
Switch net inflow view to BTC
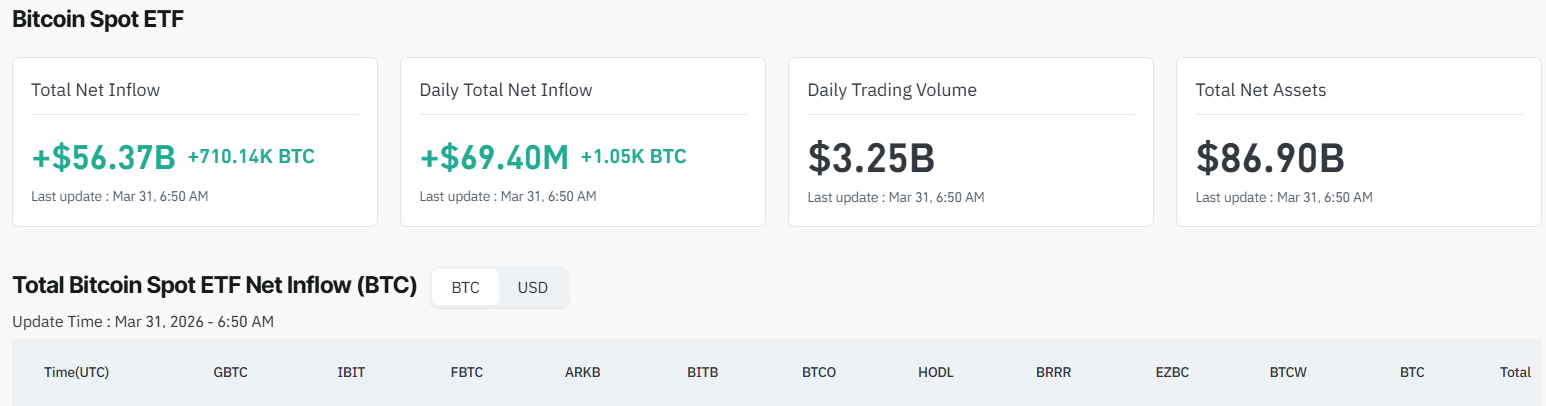pyautogui.click(x=465, y=288)
